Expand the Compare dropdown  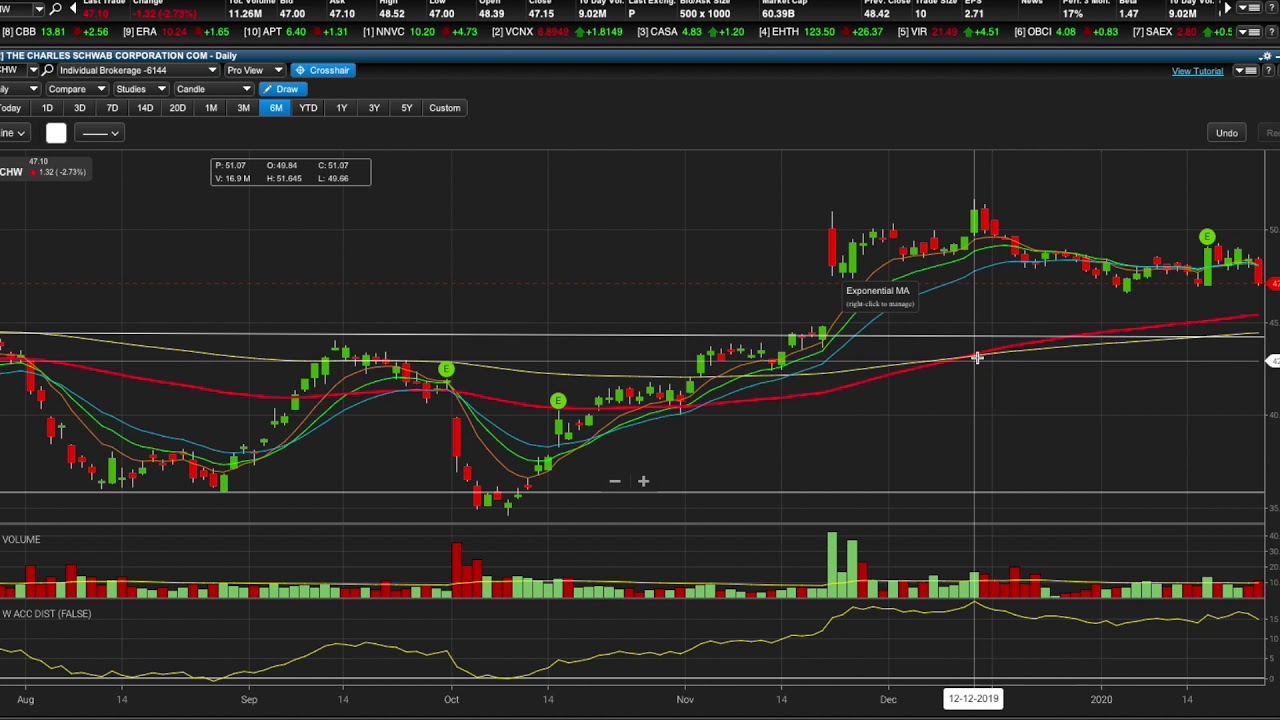[75, 89]
